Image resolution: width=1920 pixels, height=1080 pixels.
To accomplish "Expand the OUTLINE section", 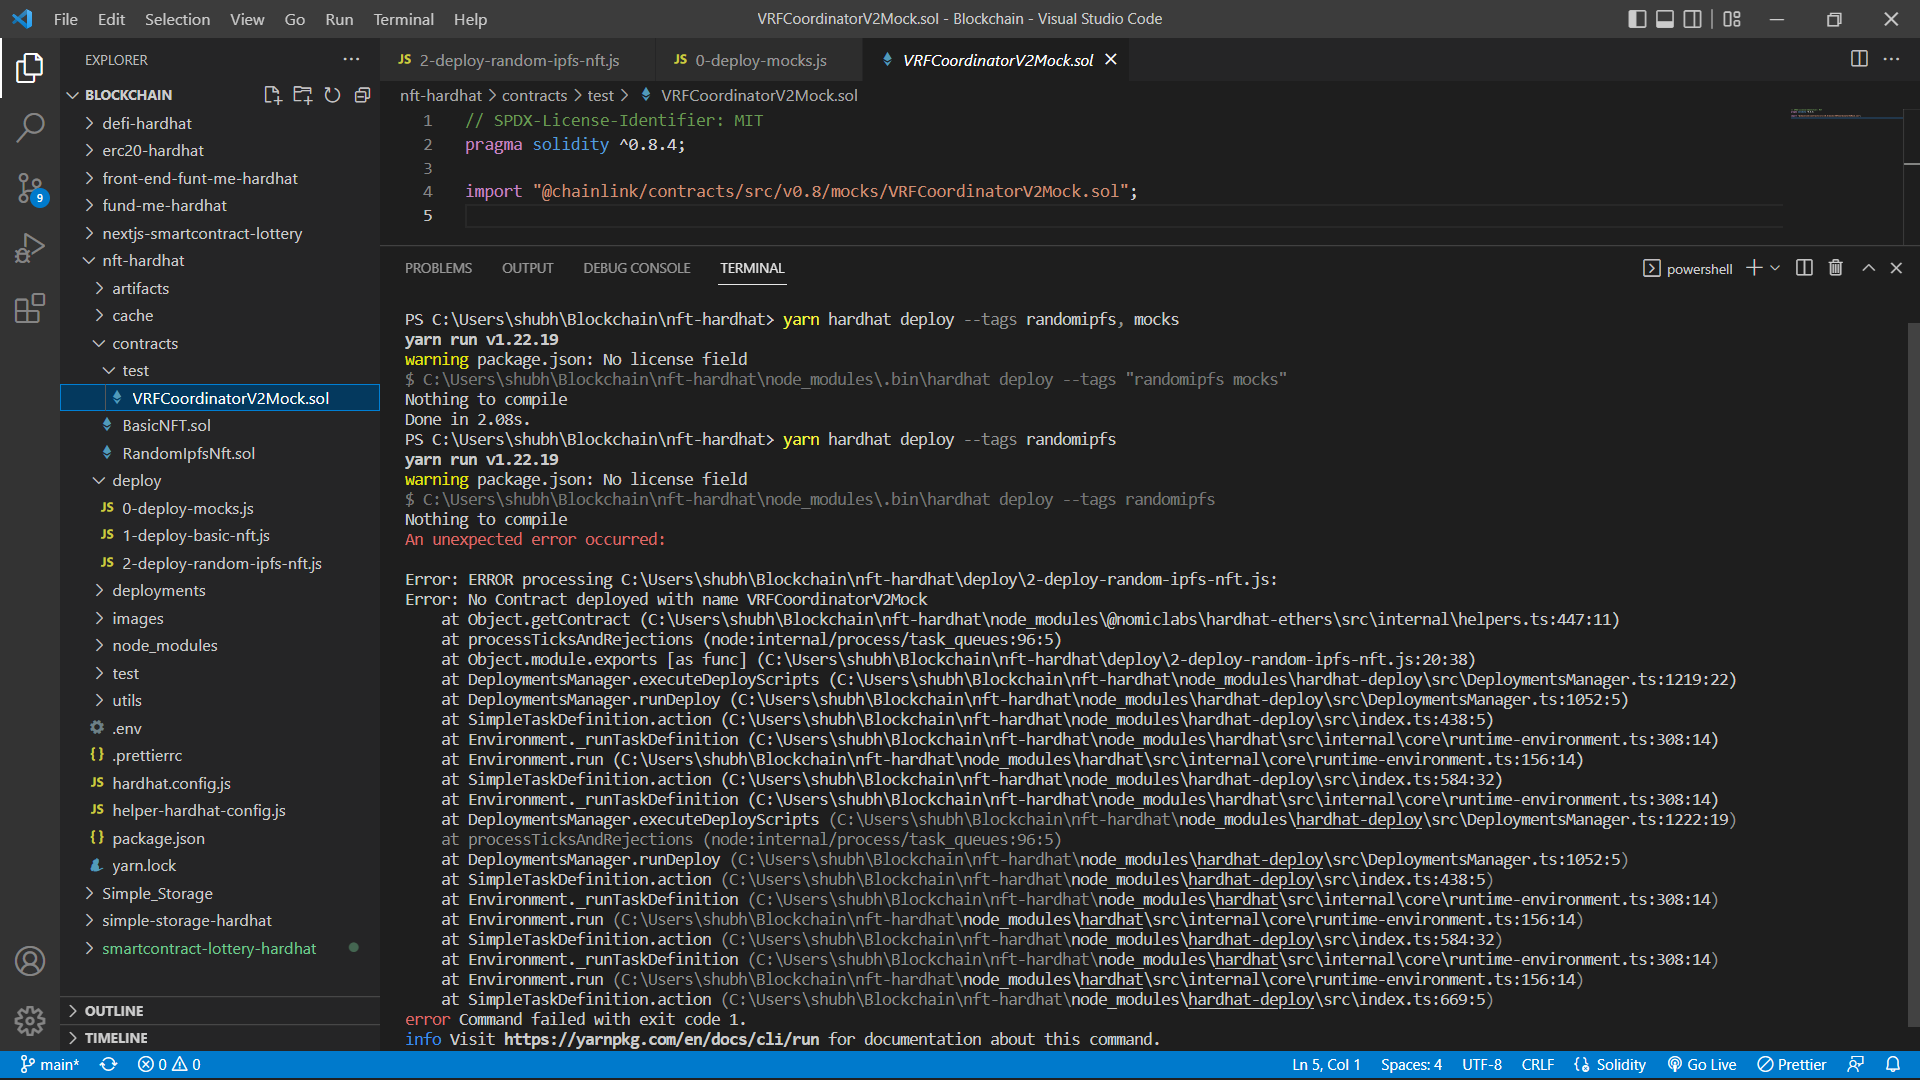I will (113, 1011).
